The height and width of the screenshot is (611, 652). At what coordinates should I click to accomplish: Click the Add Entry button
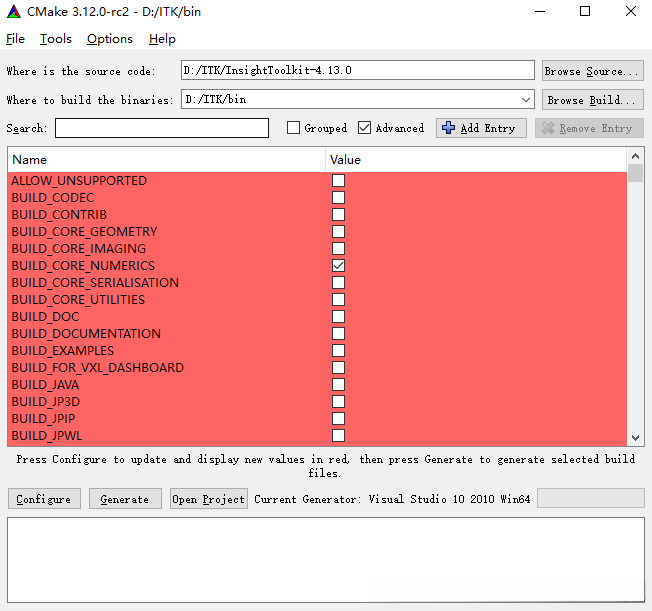481,128
